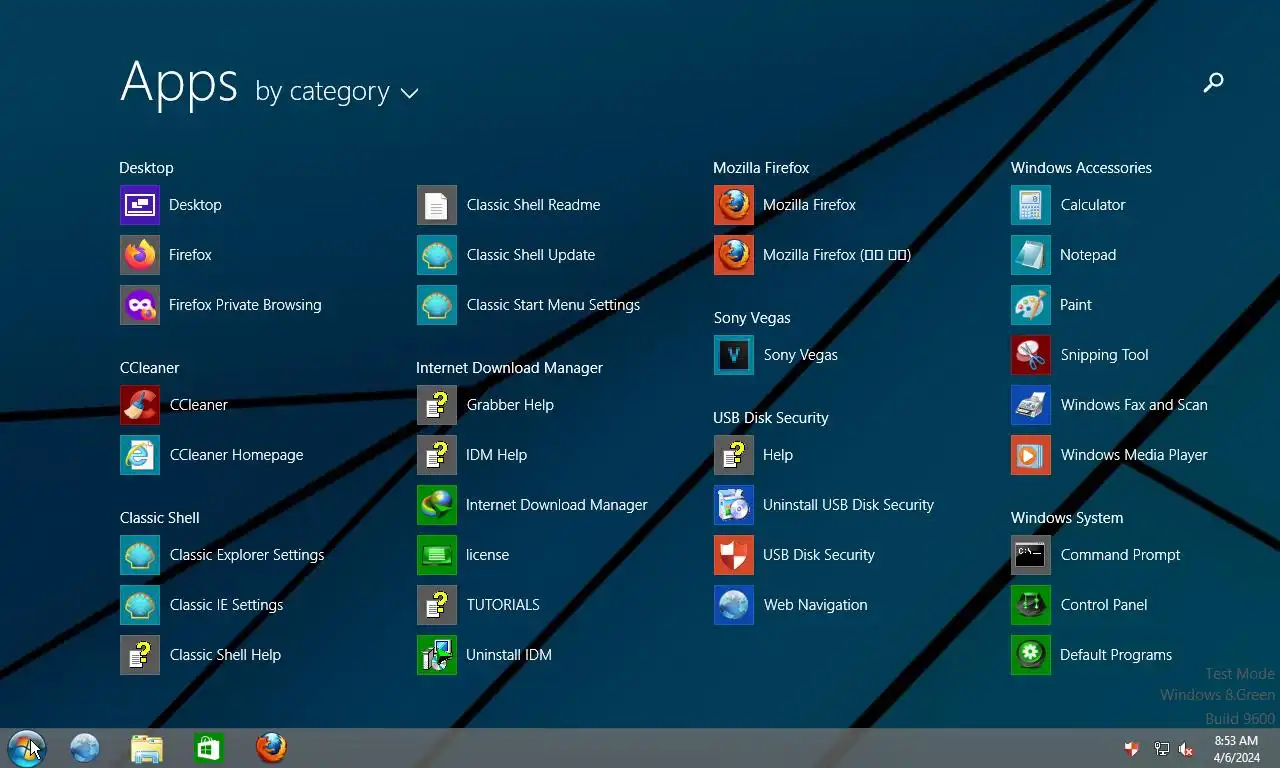Launch the Snipping Tool icon

[x=1031, y=355]
